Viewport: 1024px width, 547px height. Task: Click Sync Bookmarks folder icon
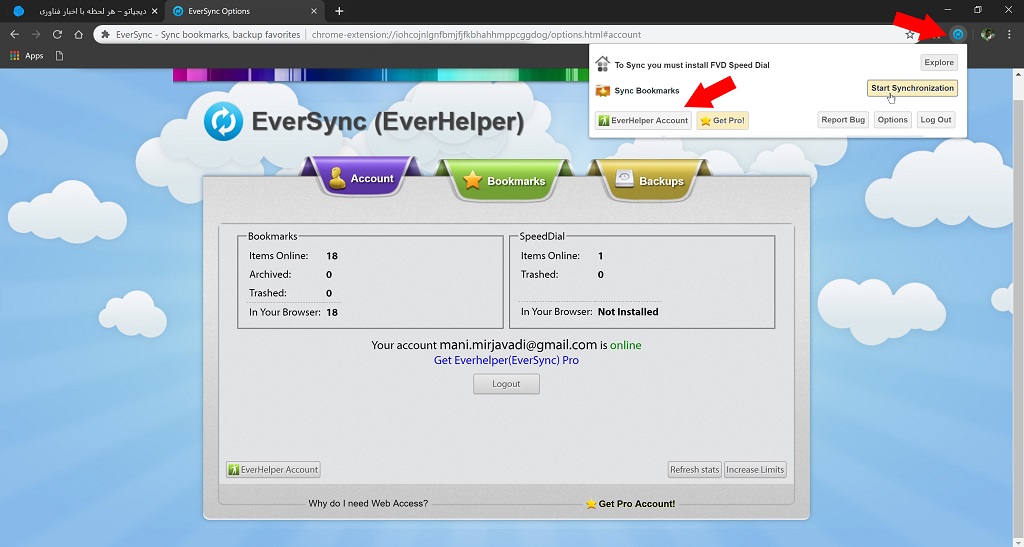(x=602, y=91)
